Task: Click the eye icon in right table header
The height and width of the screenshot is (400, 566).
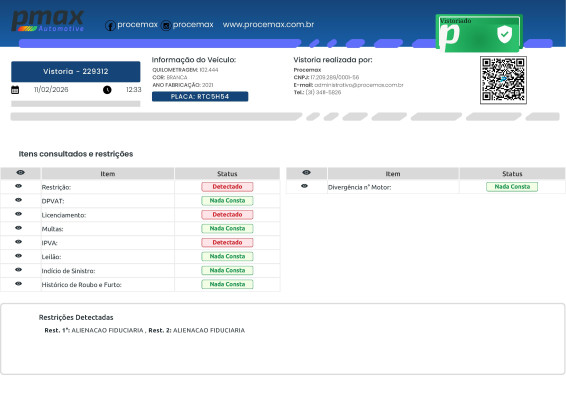Action: [x=306, y=173]
